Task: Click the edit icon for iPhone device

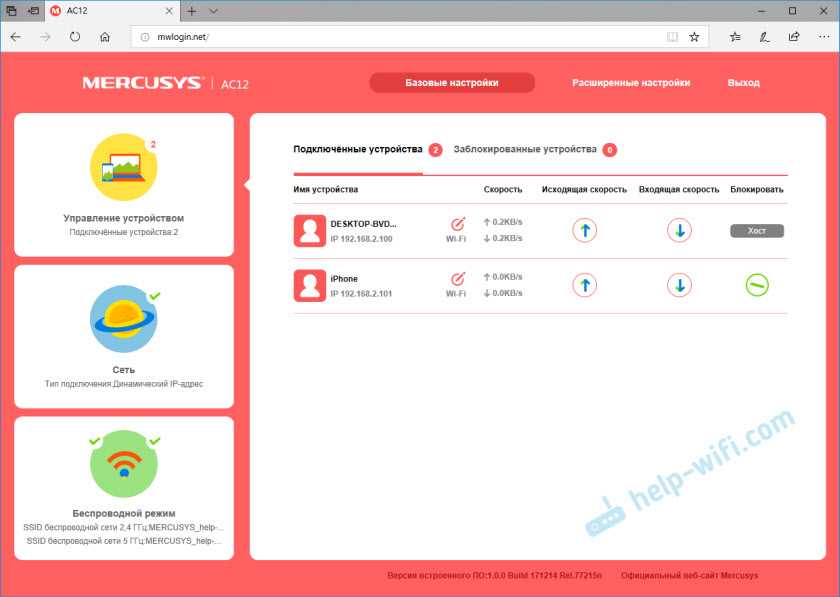Action: pyautogui.click(x=457, y=279)
